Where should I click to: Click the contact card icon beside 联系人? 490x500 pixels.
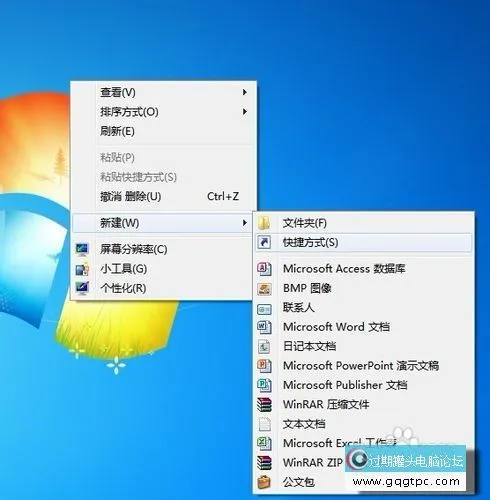(264, 309)
